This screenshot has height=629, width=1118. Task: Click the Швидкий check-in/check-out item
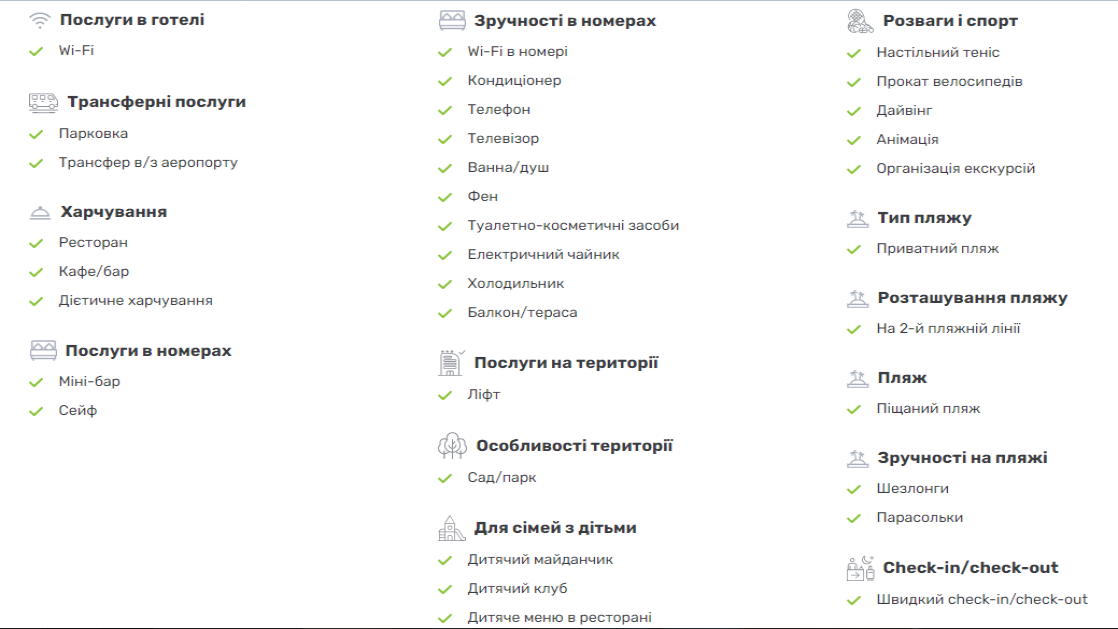(982, 600)
